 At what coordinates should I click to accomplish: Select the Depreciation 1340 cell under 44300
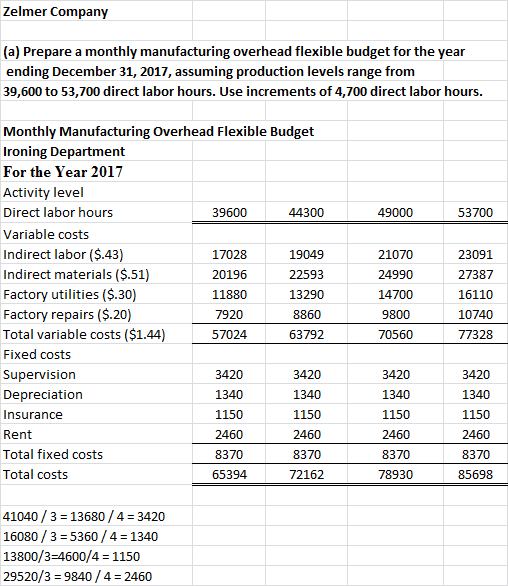point(306,394)
